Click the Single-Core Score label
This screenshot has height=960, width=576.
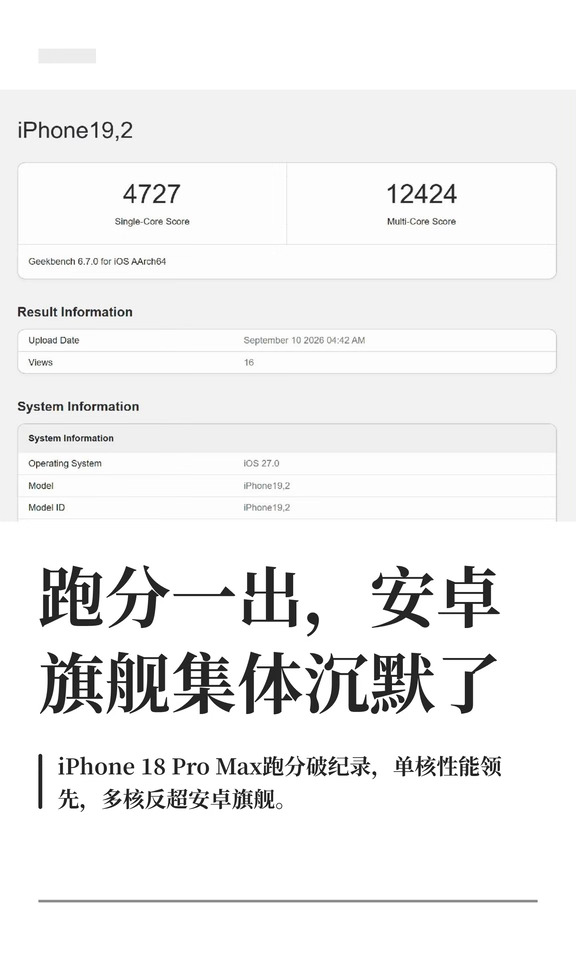tap(152, 222)
